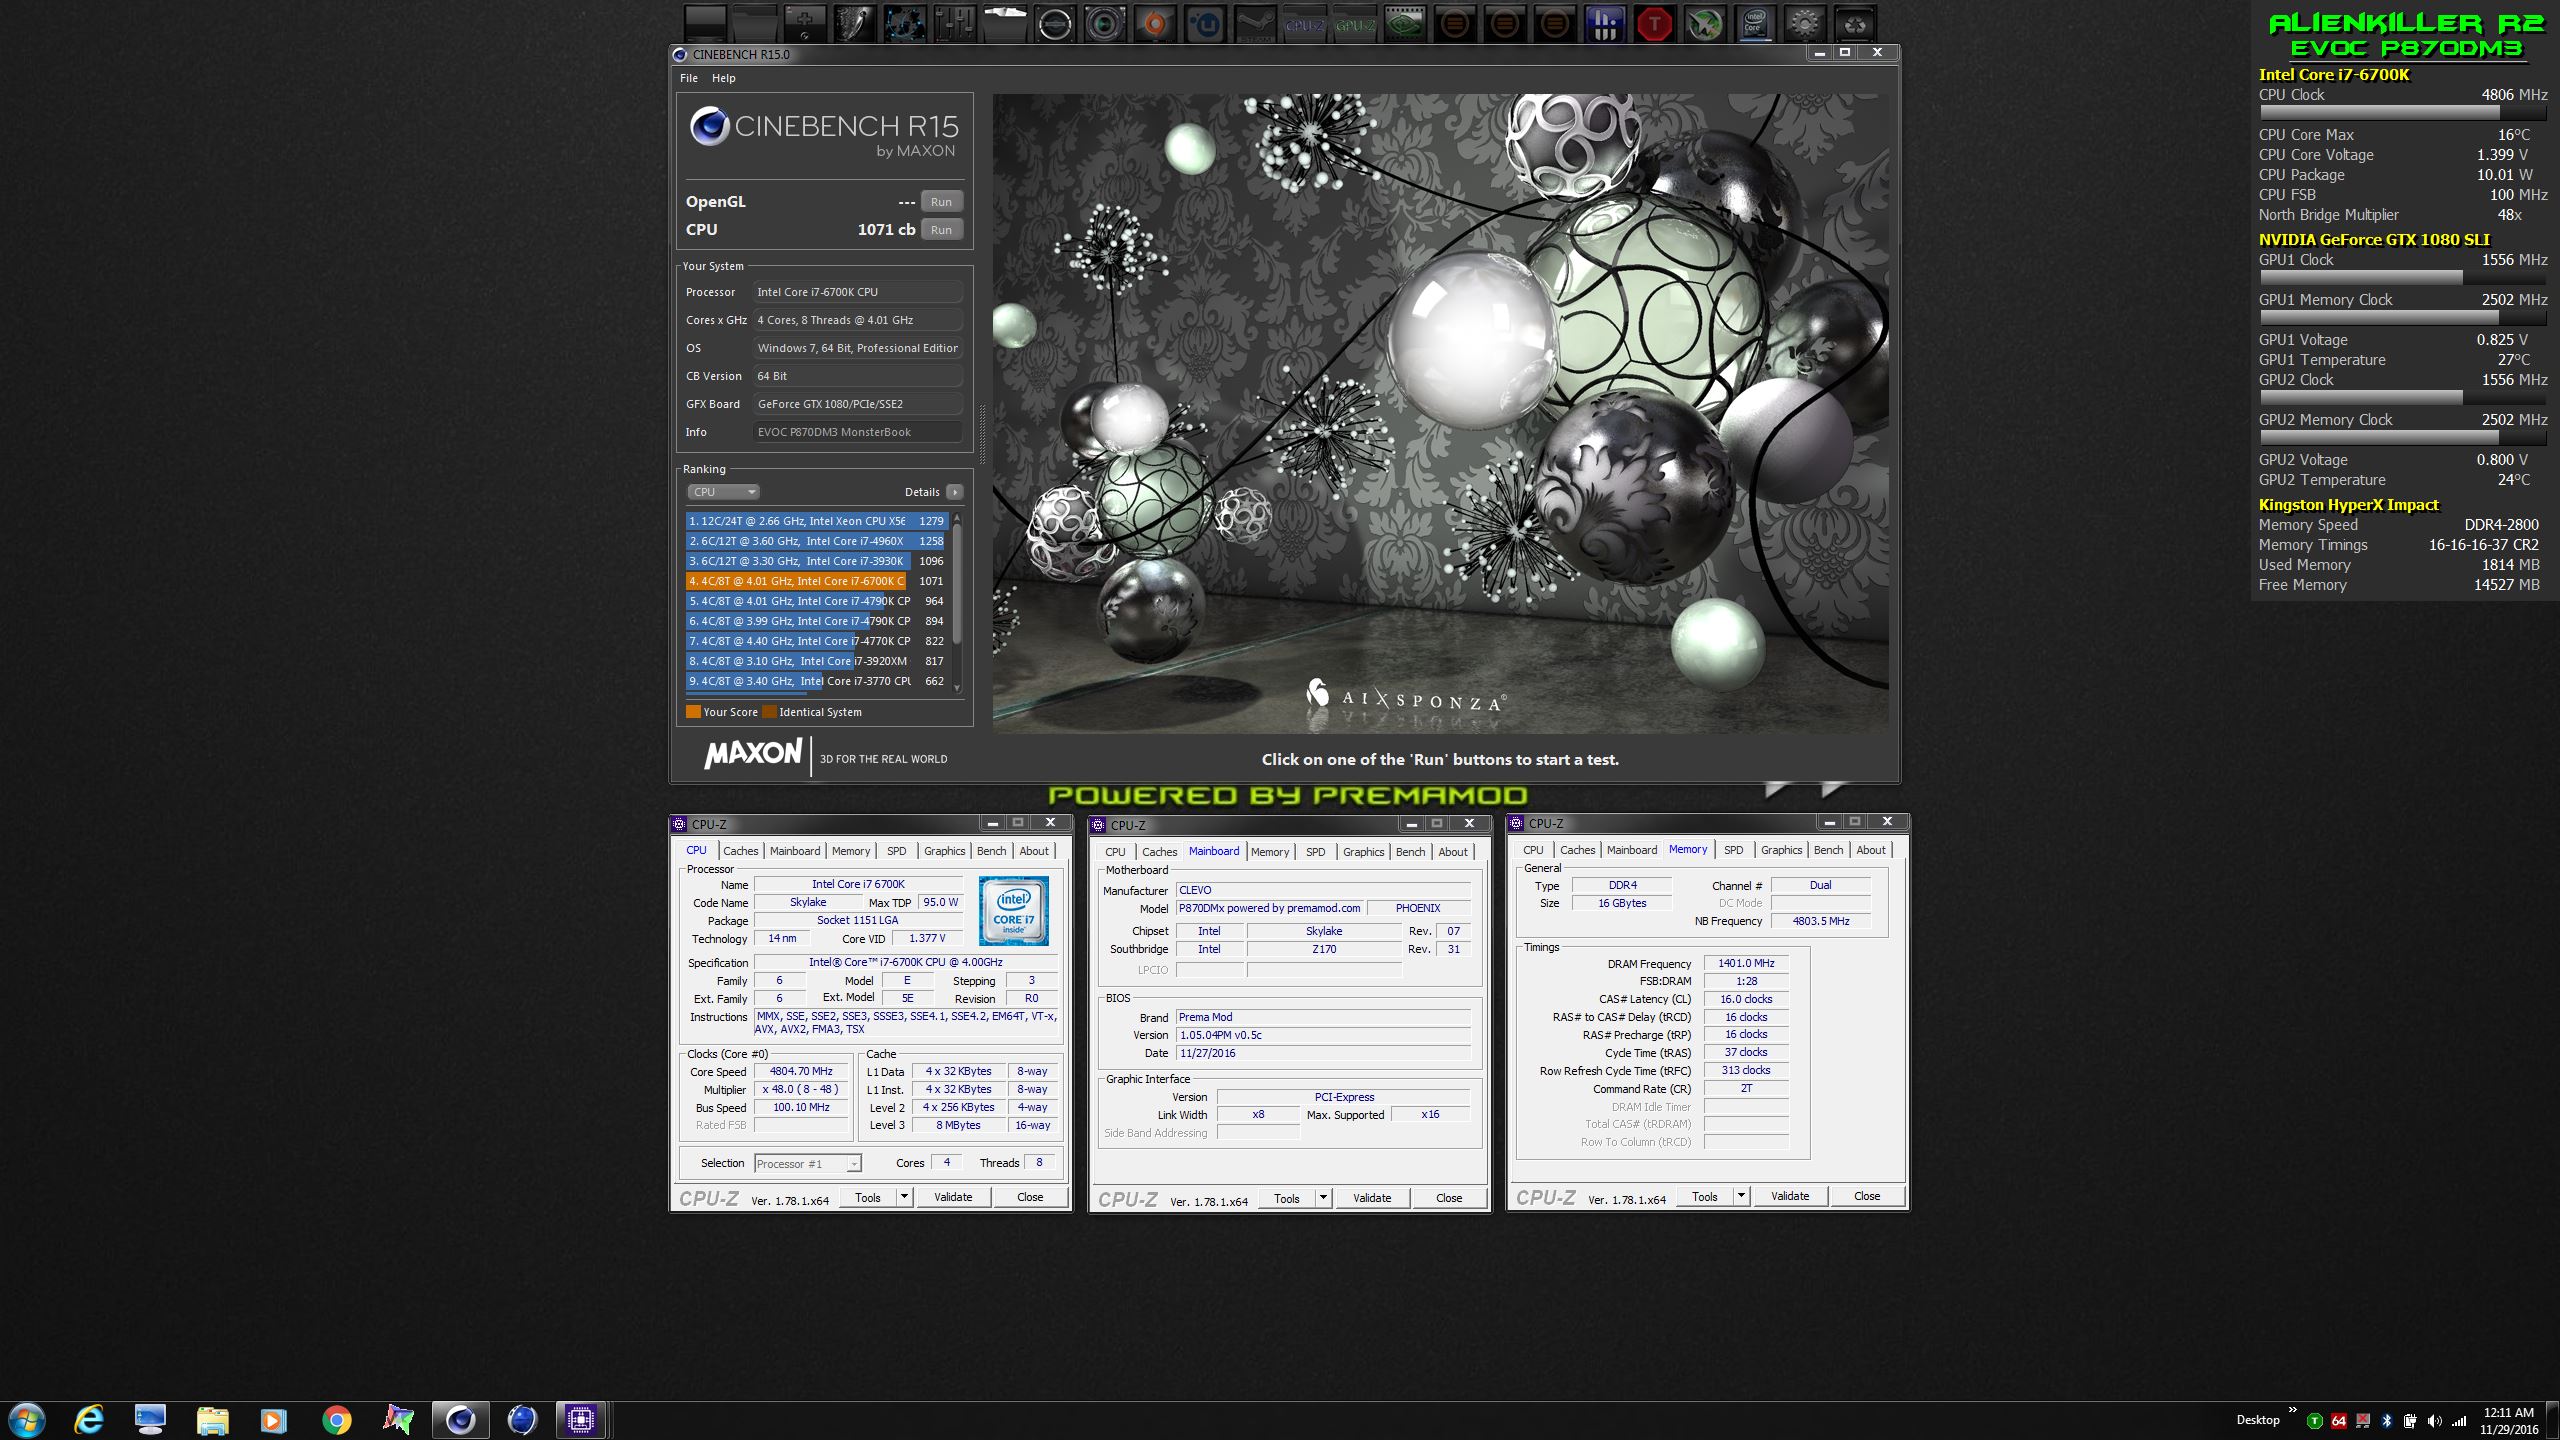This screenshot has height=1440, width=2560.
Task: Click the Info field EVOC P870DM3 MonsterBook
Action: click(x=857, y=432)
